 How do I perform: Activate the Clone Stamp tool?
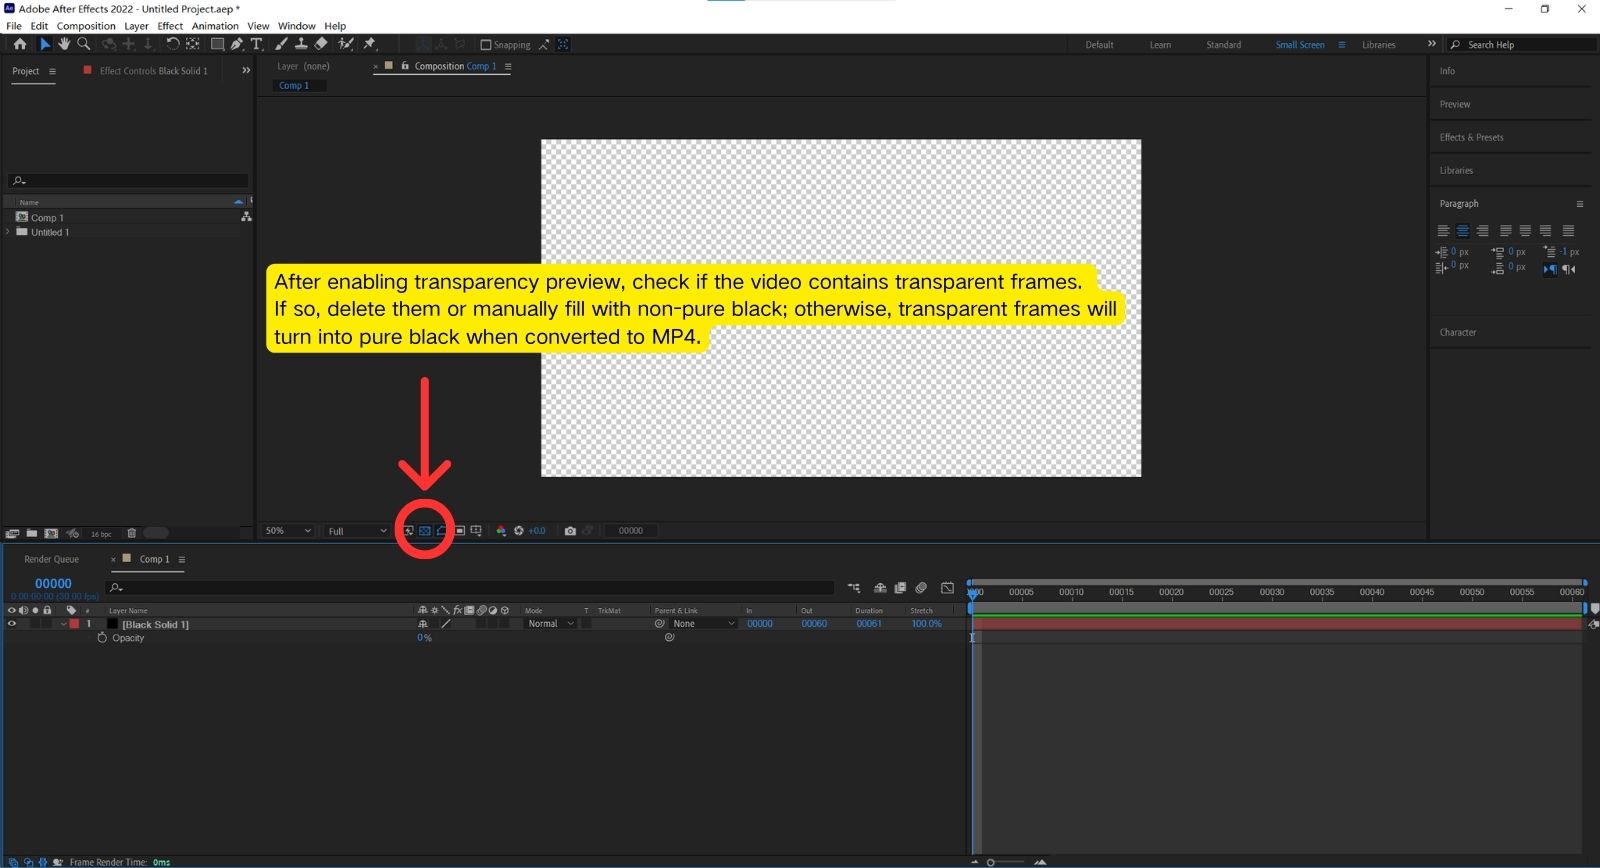[x=301, y=44]
